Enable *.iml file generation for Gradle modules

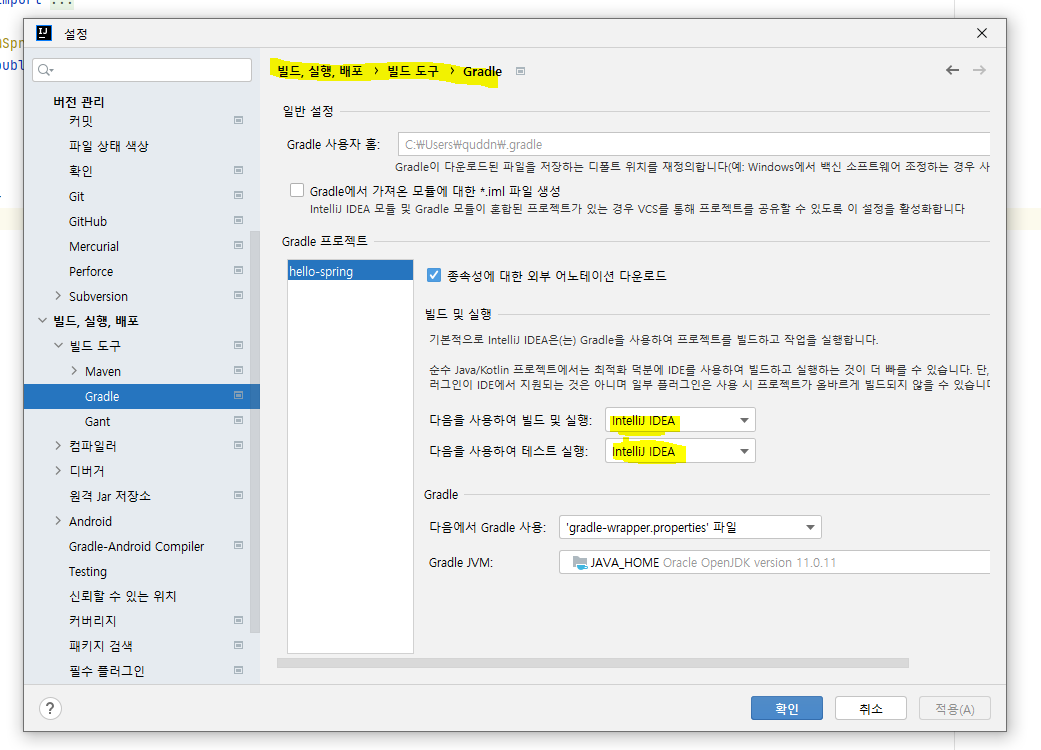coord(297,190)
